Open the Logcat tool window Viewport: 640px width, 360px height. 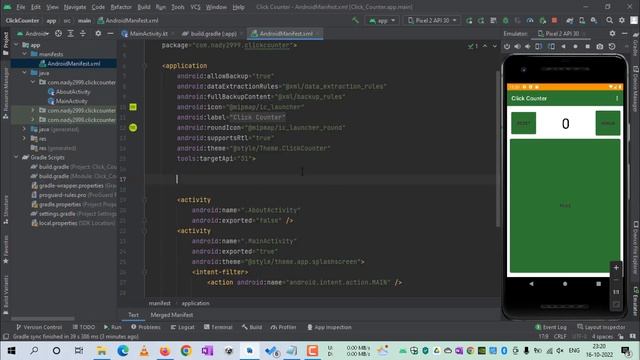point(182,327)
